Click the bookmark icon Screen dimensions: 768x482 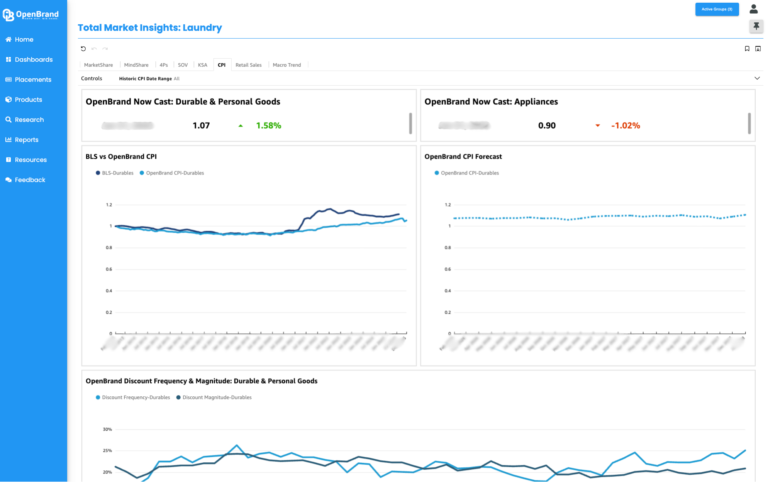pos(747,48)
